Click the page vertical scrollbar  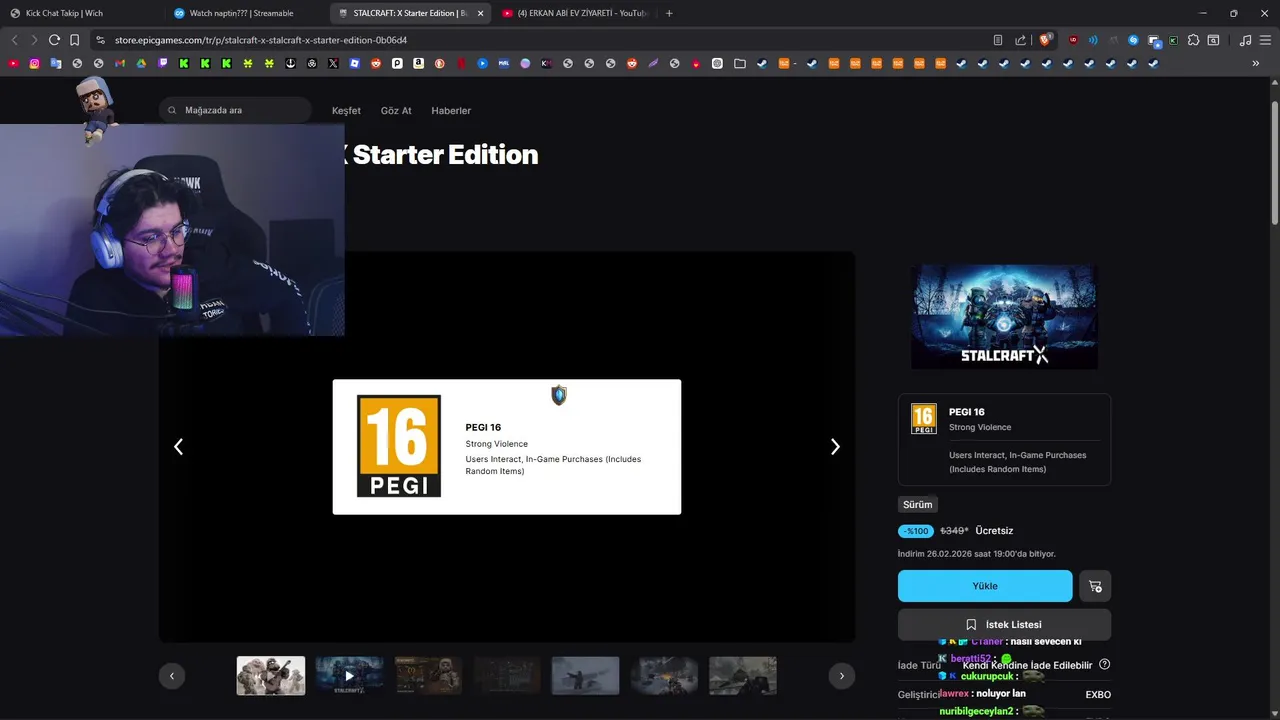pos(1274,162)
